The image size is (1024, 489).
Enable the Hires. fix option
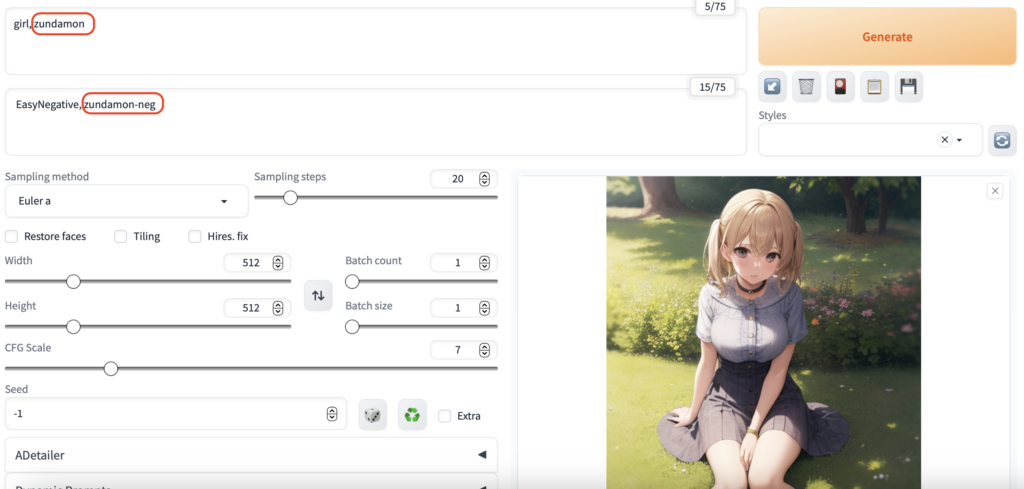click(x=195, y=237)
